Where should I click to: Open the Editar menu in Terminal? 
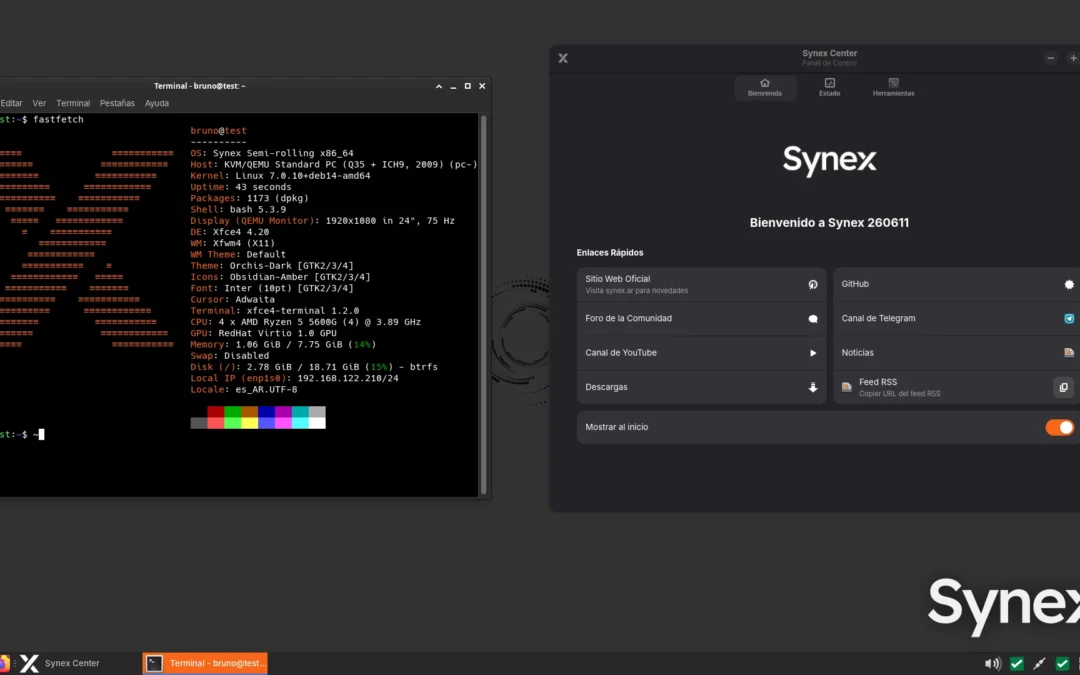pyautogui.click(x=11, y=103)
